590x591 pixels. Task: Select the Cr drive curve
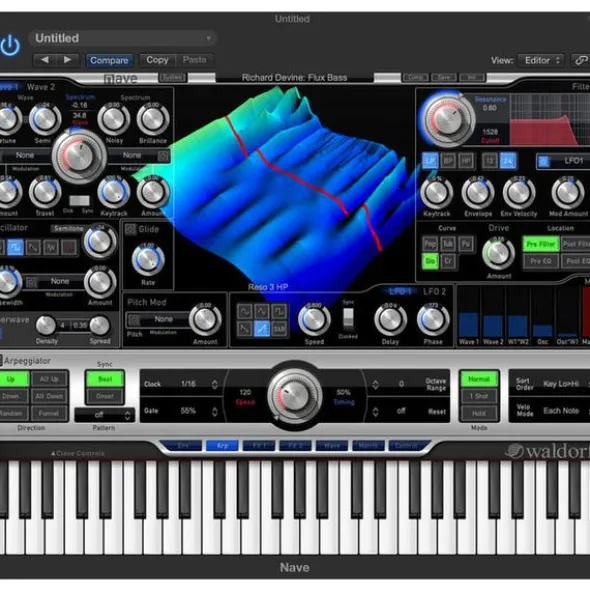tap(448, 261)
